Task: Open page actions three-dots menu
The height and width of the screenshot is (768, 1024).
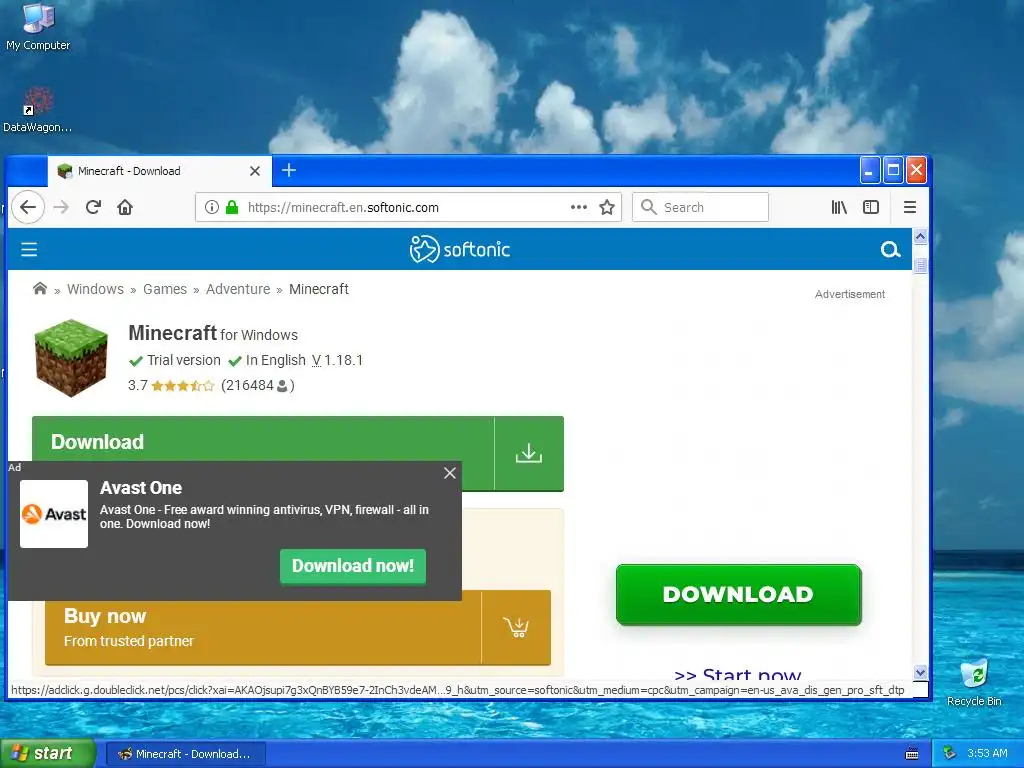Action: pos(579,207)
